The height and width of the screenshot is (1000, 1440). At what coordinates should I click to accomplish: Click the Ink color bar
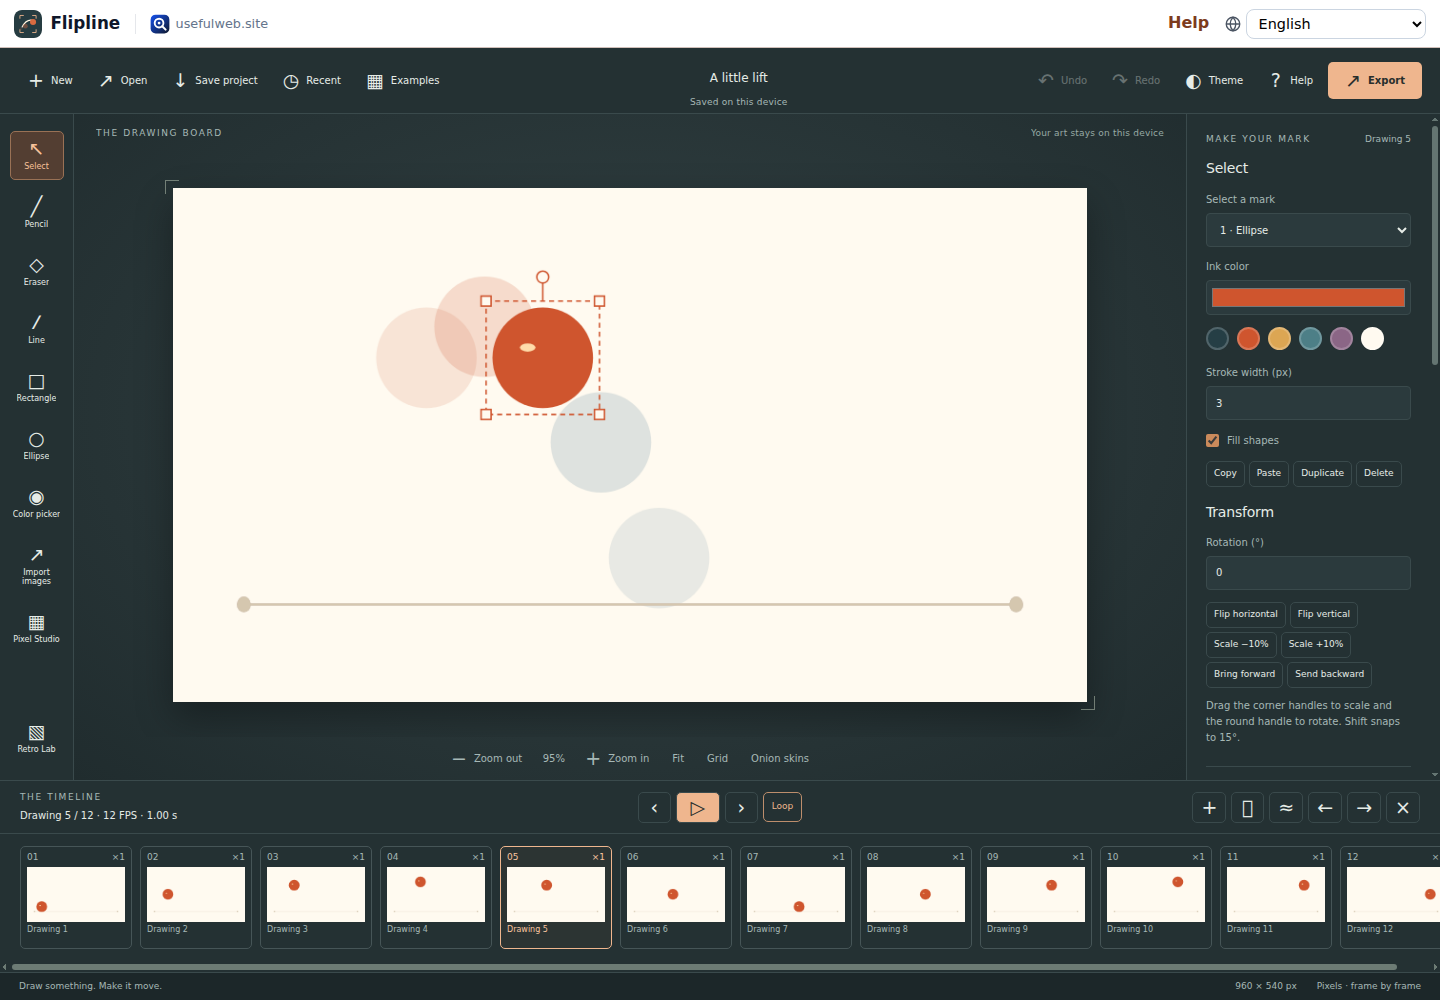(1308, 297)
